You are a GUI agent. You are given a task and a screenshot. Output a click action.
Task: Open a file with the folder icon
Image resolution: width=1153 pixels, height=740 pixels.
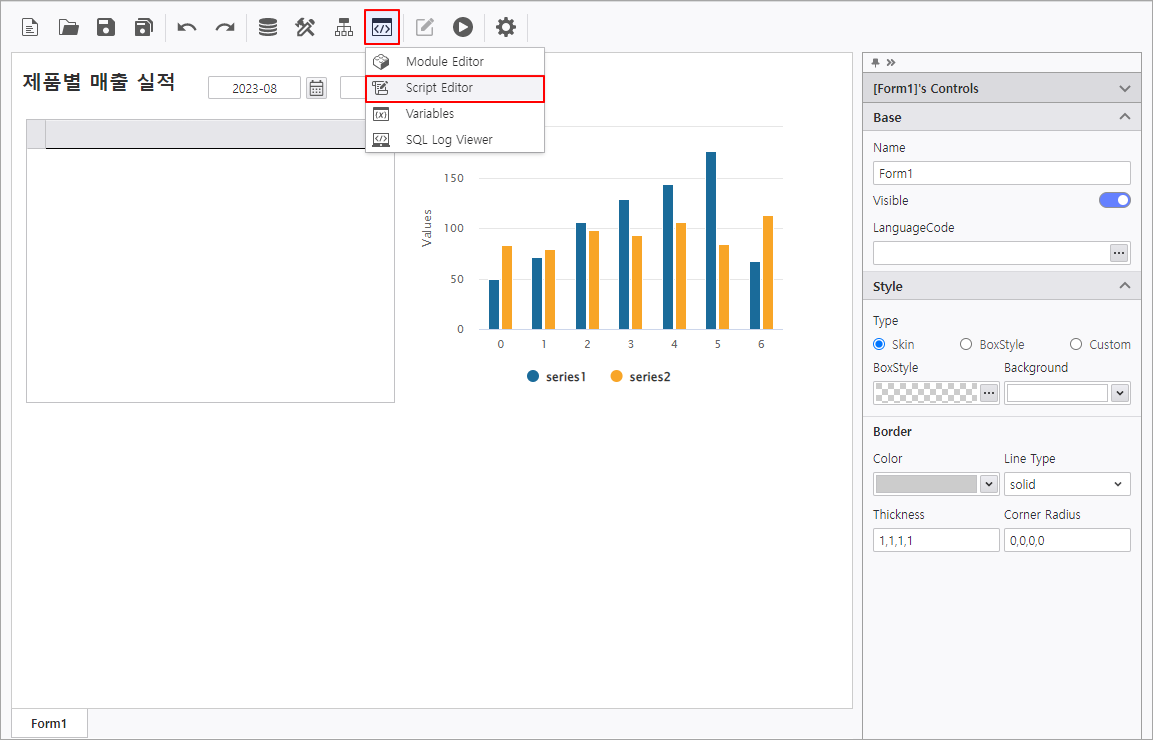click(68, 28)
